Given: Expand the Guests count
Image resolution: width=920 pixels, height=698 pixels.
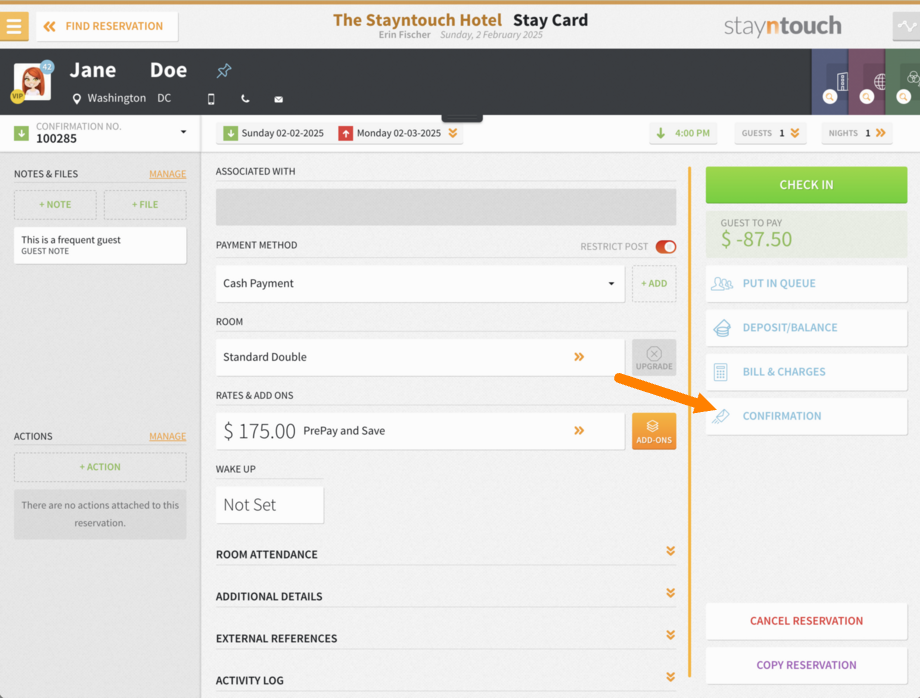Looking at the screenshot, I should coord(770,133).
